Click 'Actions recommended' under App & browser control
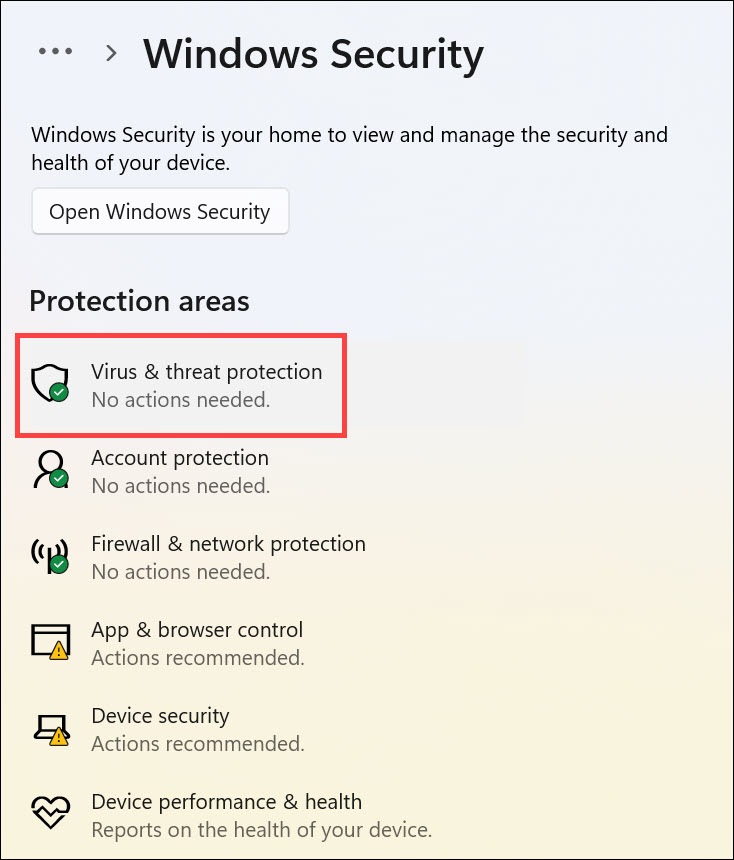 [198, 658]
